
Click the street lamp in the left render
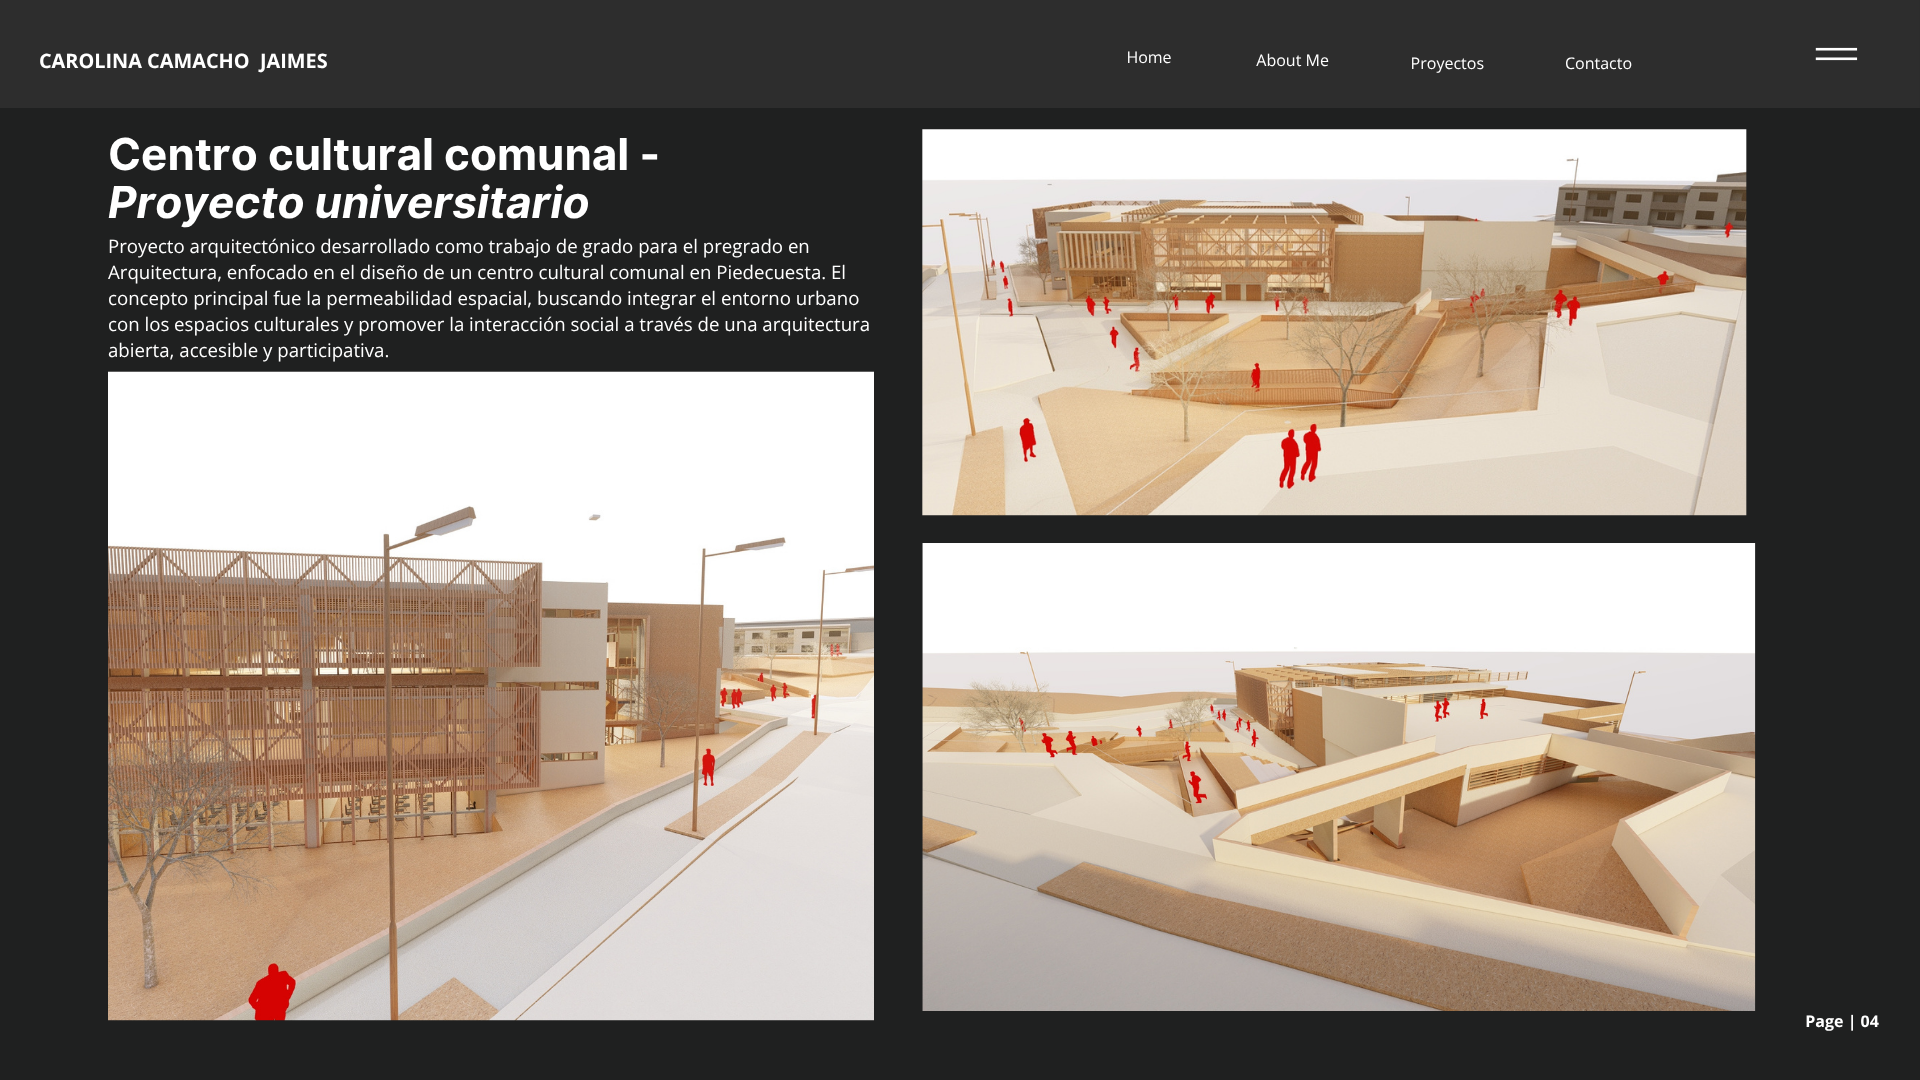tap(445, 520)
